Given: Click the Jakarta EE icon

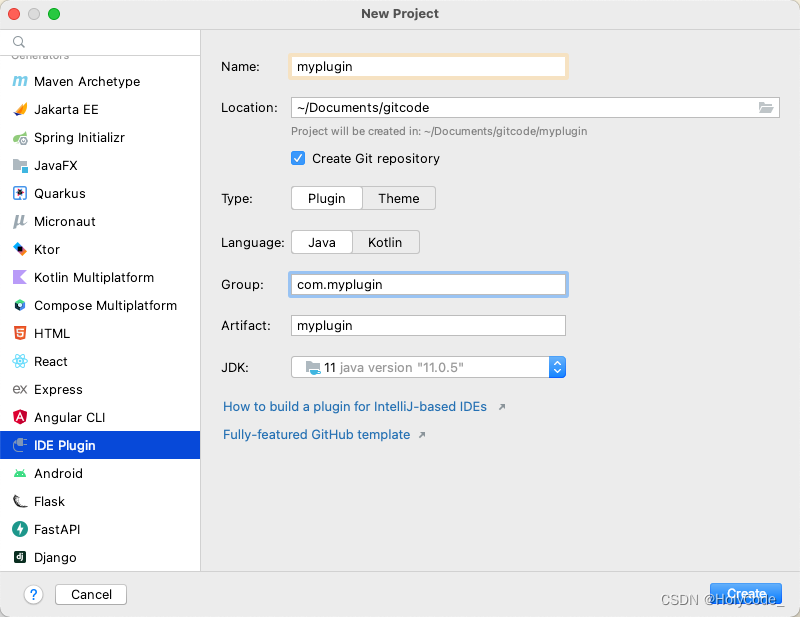Looking at the screenshot, I should tap(20, 109).
